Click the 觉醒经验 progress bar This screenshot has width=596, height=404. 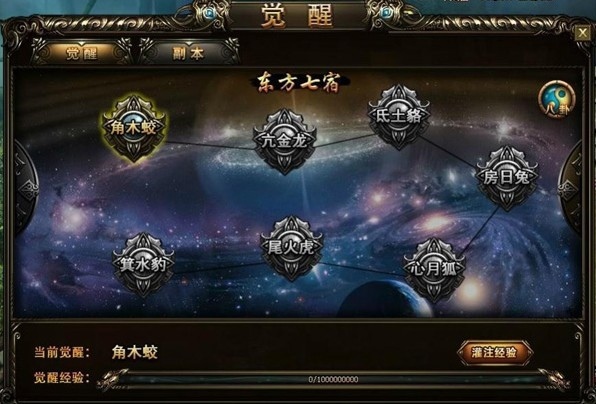point(333,379)
